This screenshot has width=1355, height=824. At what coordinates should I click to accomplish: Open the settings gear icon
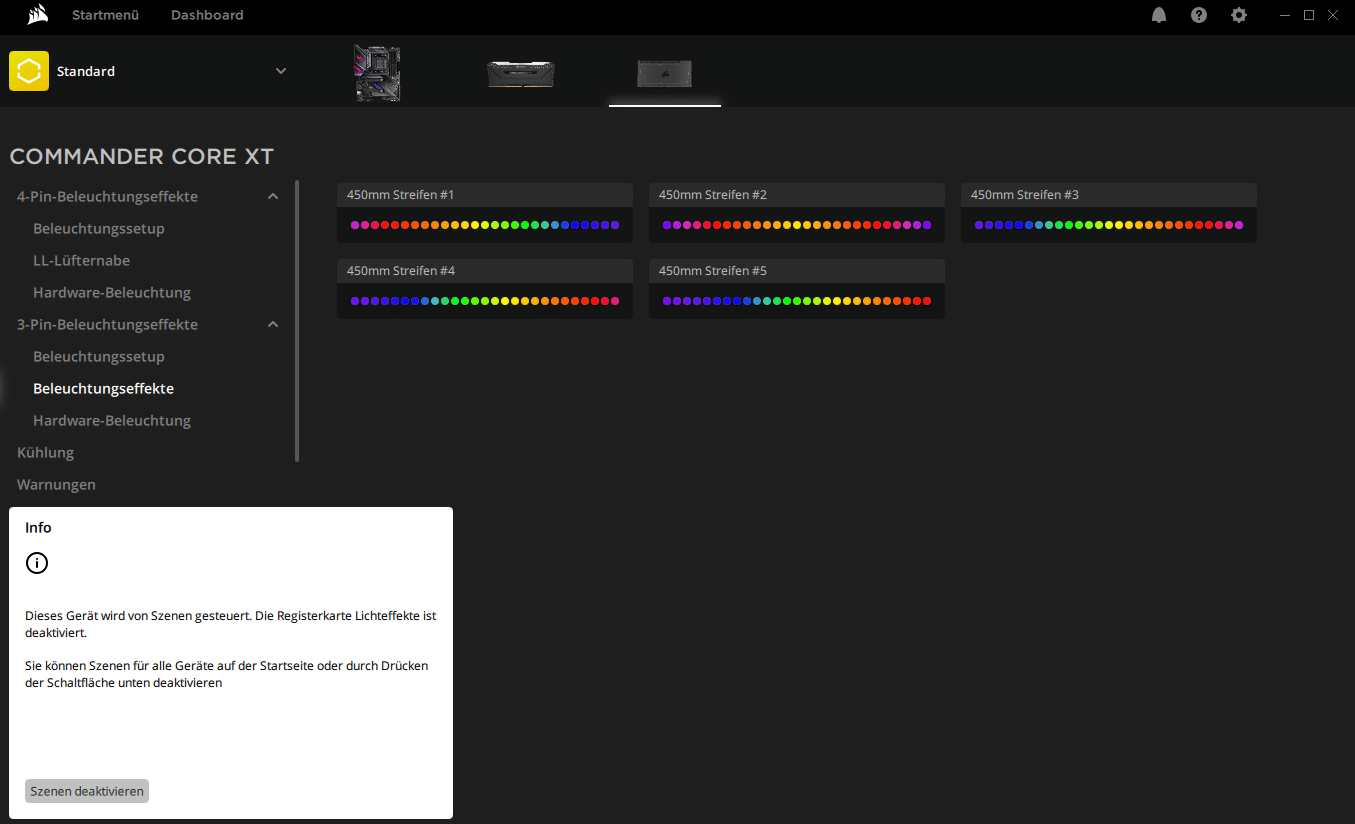coord(1239,15)
